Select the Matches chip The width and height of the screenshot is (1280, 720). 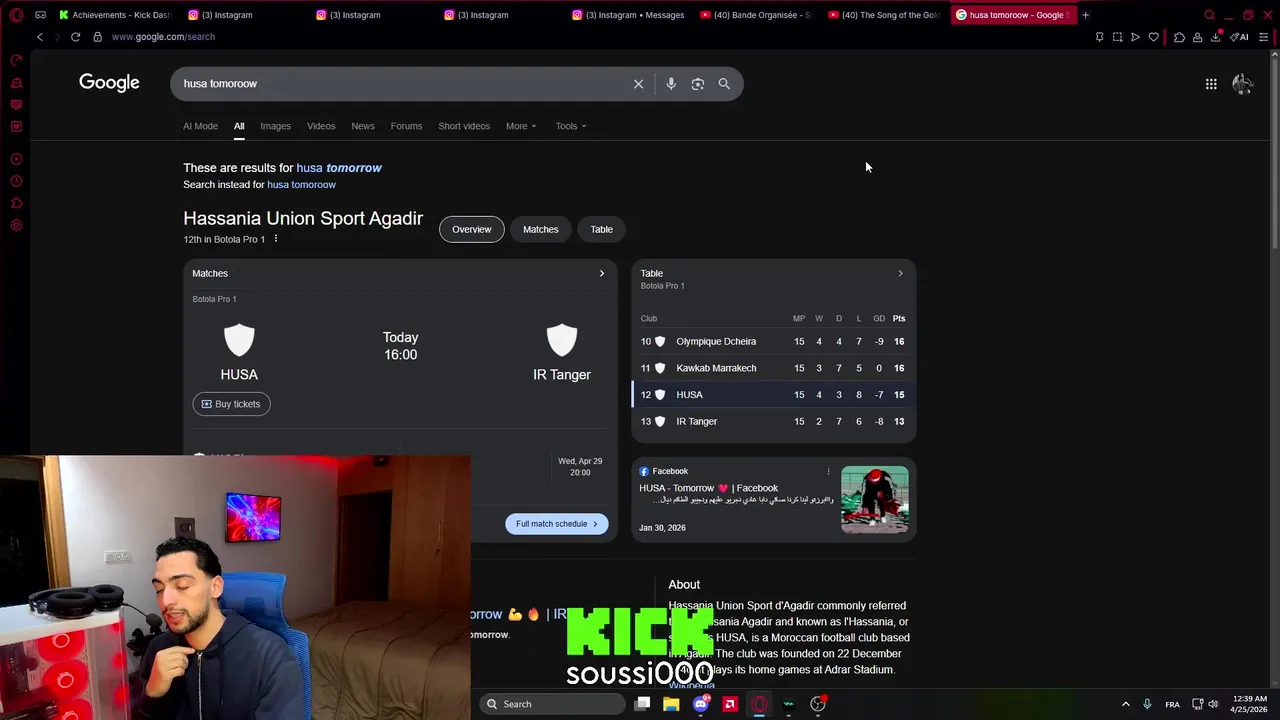[541, 229]
